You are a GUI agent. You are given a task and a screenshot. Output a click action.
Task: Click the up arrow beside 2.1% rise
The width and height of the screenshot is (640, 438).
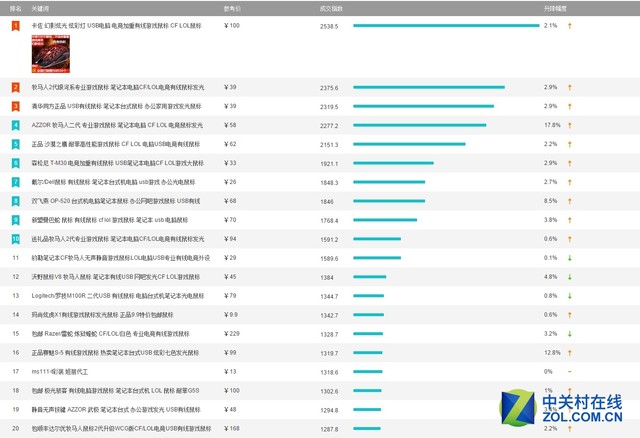click(x=569, y=26)
